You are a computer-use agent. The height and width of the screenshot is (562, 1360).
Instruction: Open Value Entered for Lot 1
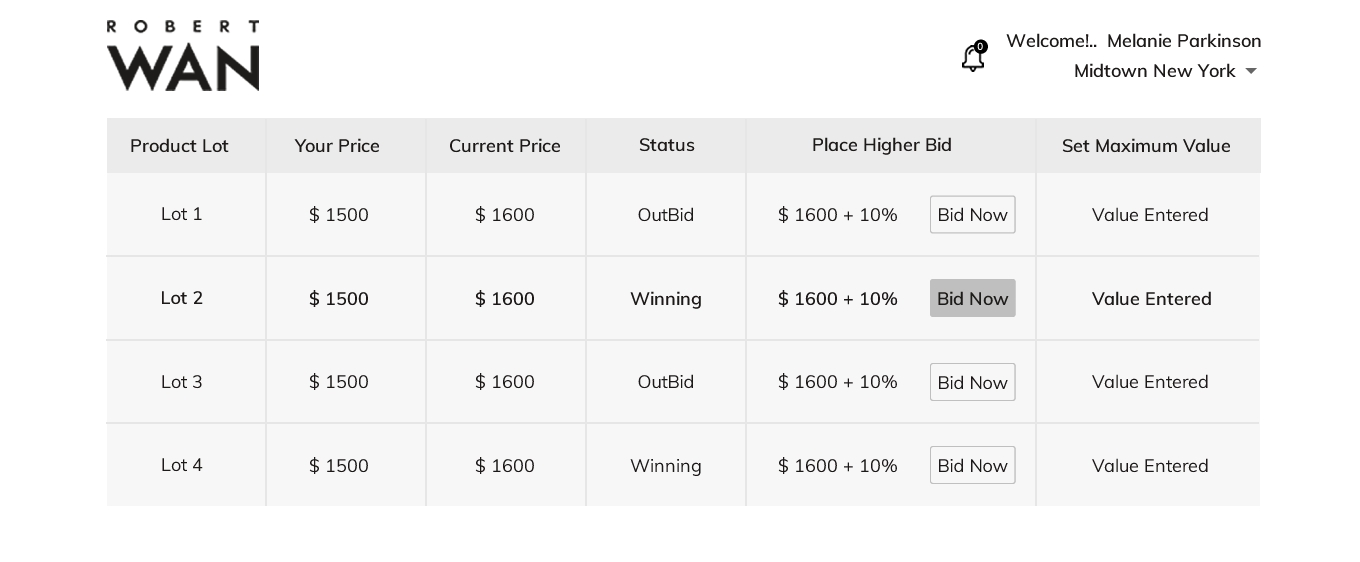pos(1150,215)
